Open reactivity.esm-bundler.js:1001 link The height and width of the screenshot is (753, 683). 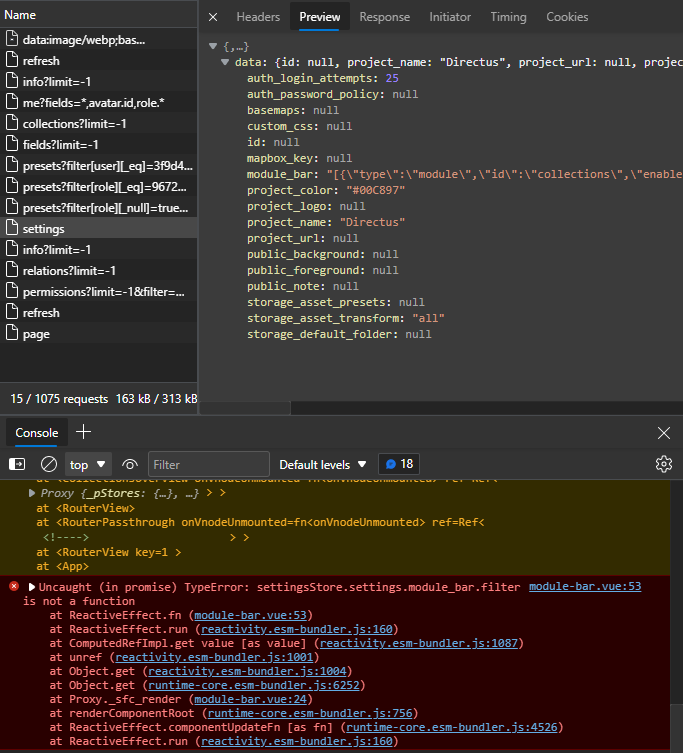coord(214,657)
